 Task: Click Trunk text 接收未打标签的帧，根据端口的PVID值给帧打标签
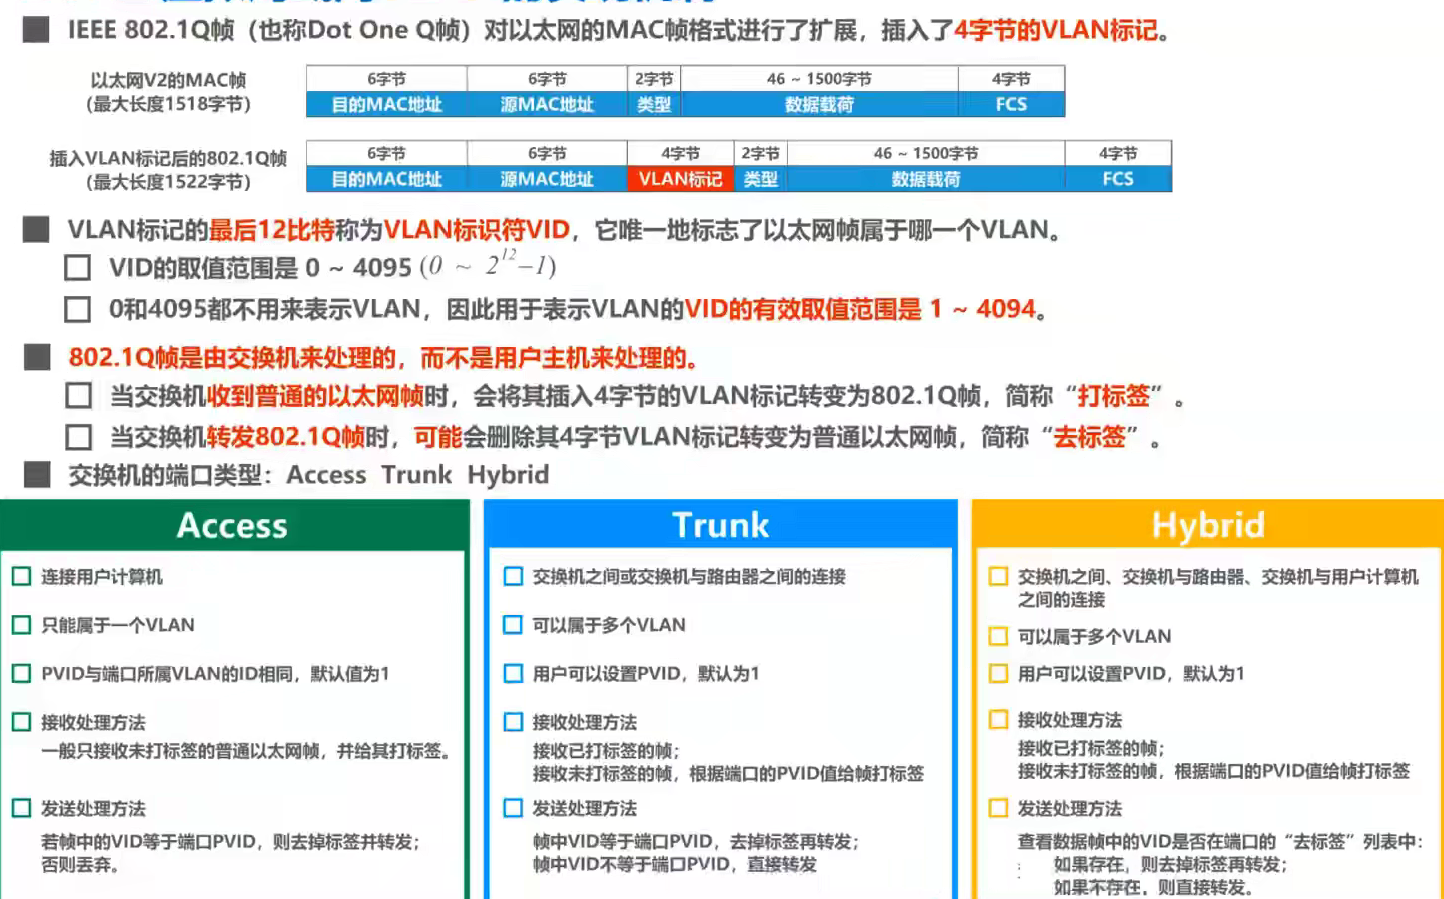[x=728, y=774]
